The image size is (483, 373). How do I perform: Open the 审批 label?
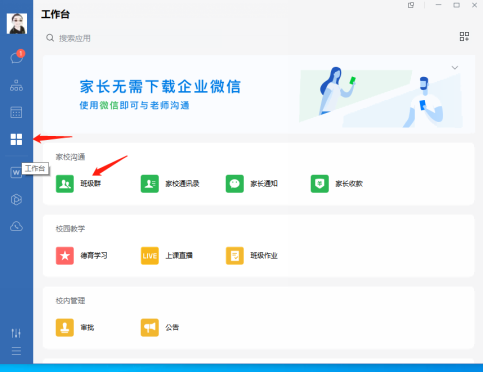tap(87, 328)
